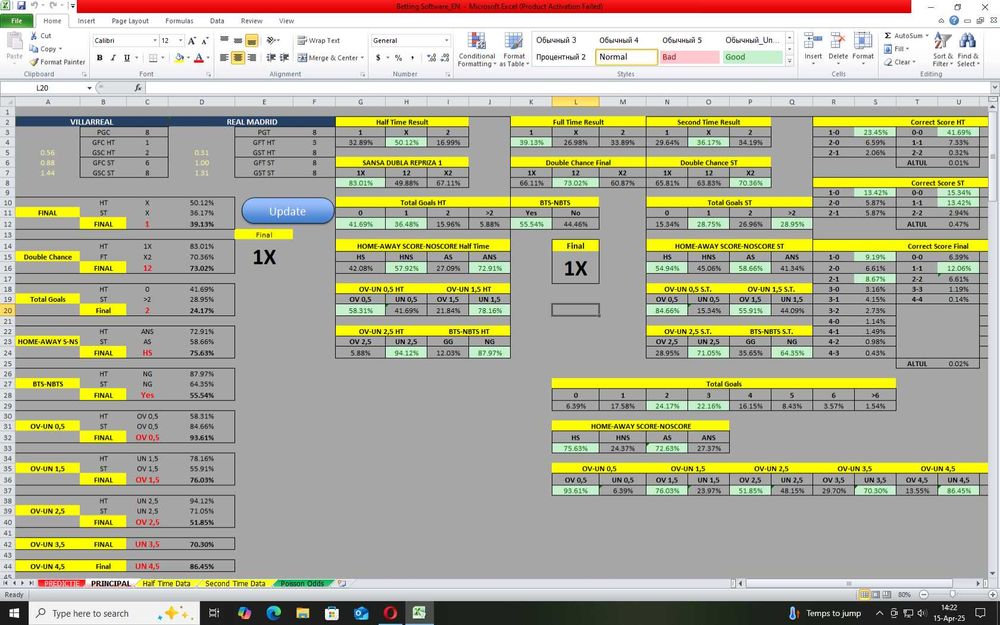The height and width of the screenshot is (625, 1000).
Task: Open the Formulas ribbon tab
Action: click(x=179, y=20)
